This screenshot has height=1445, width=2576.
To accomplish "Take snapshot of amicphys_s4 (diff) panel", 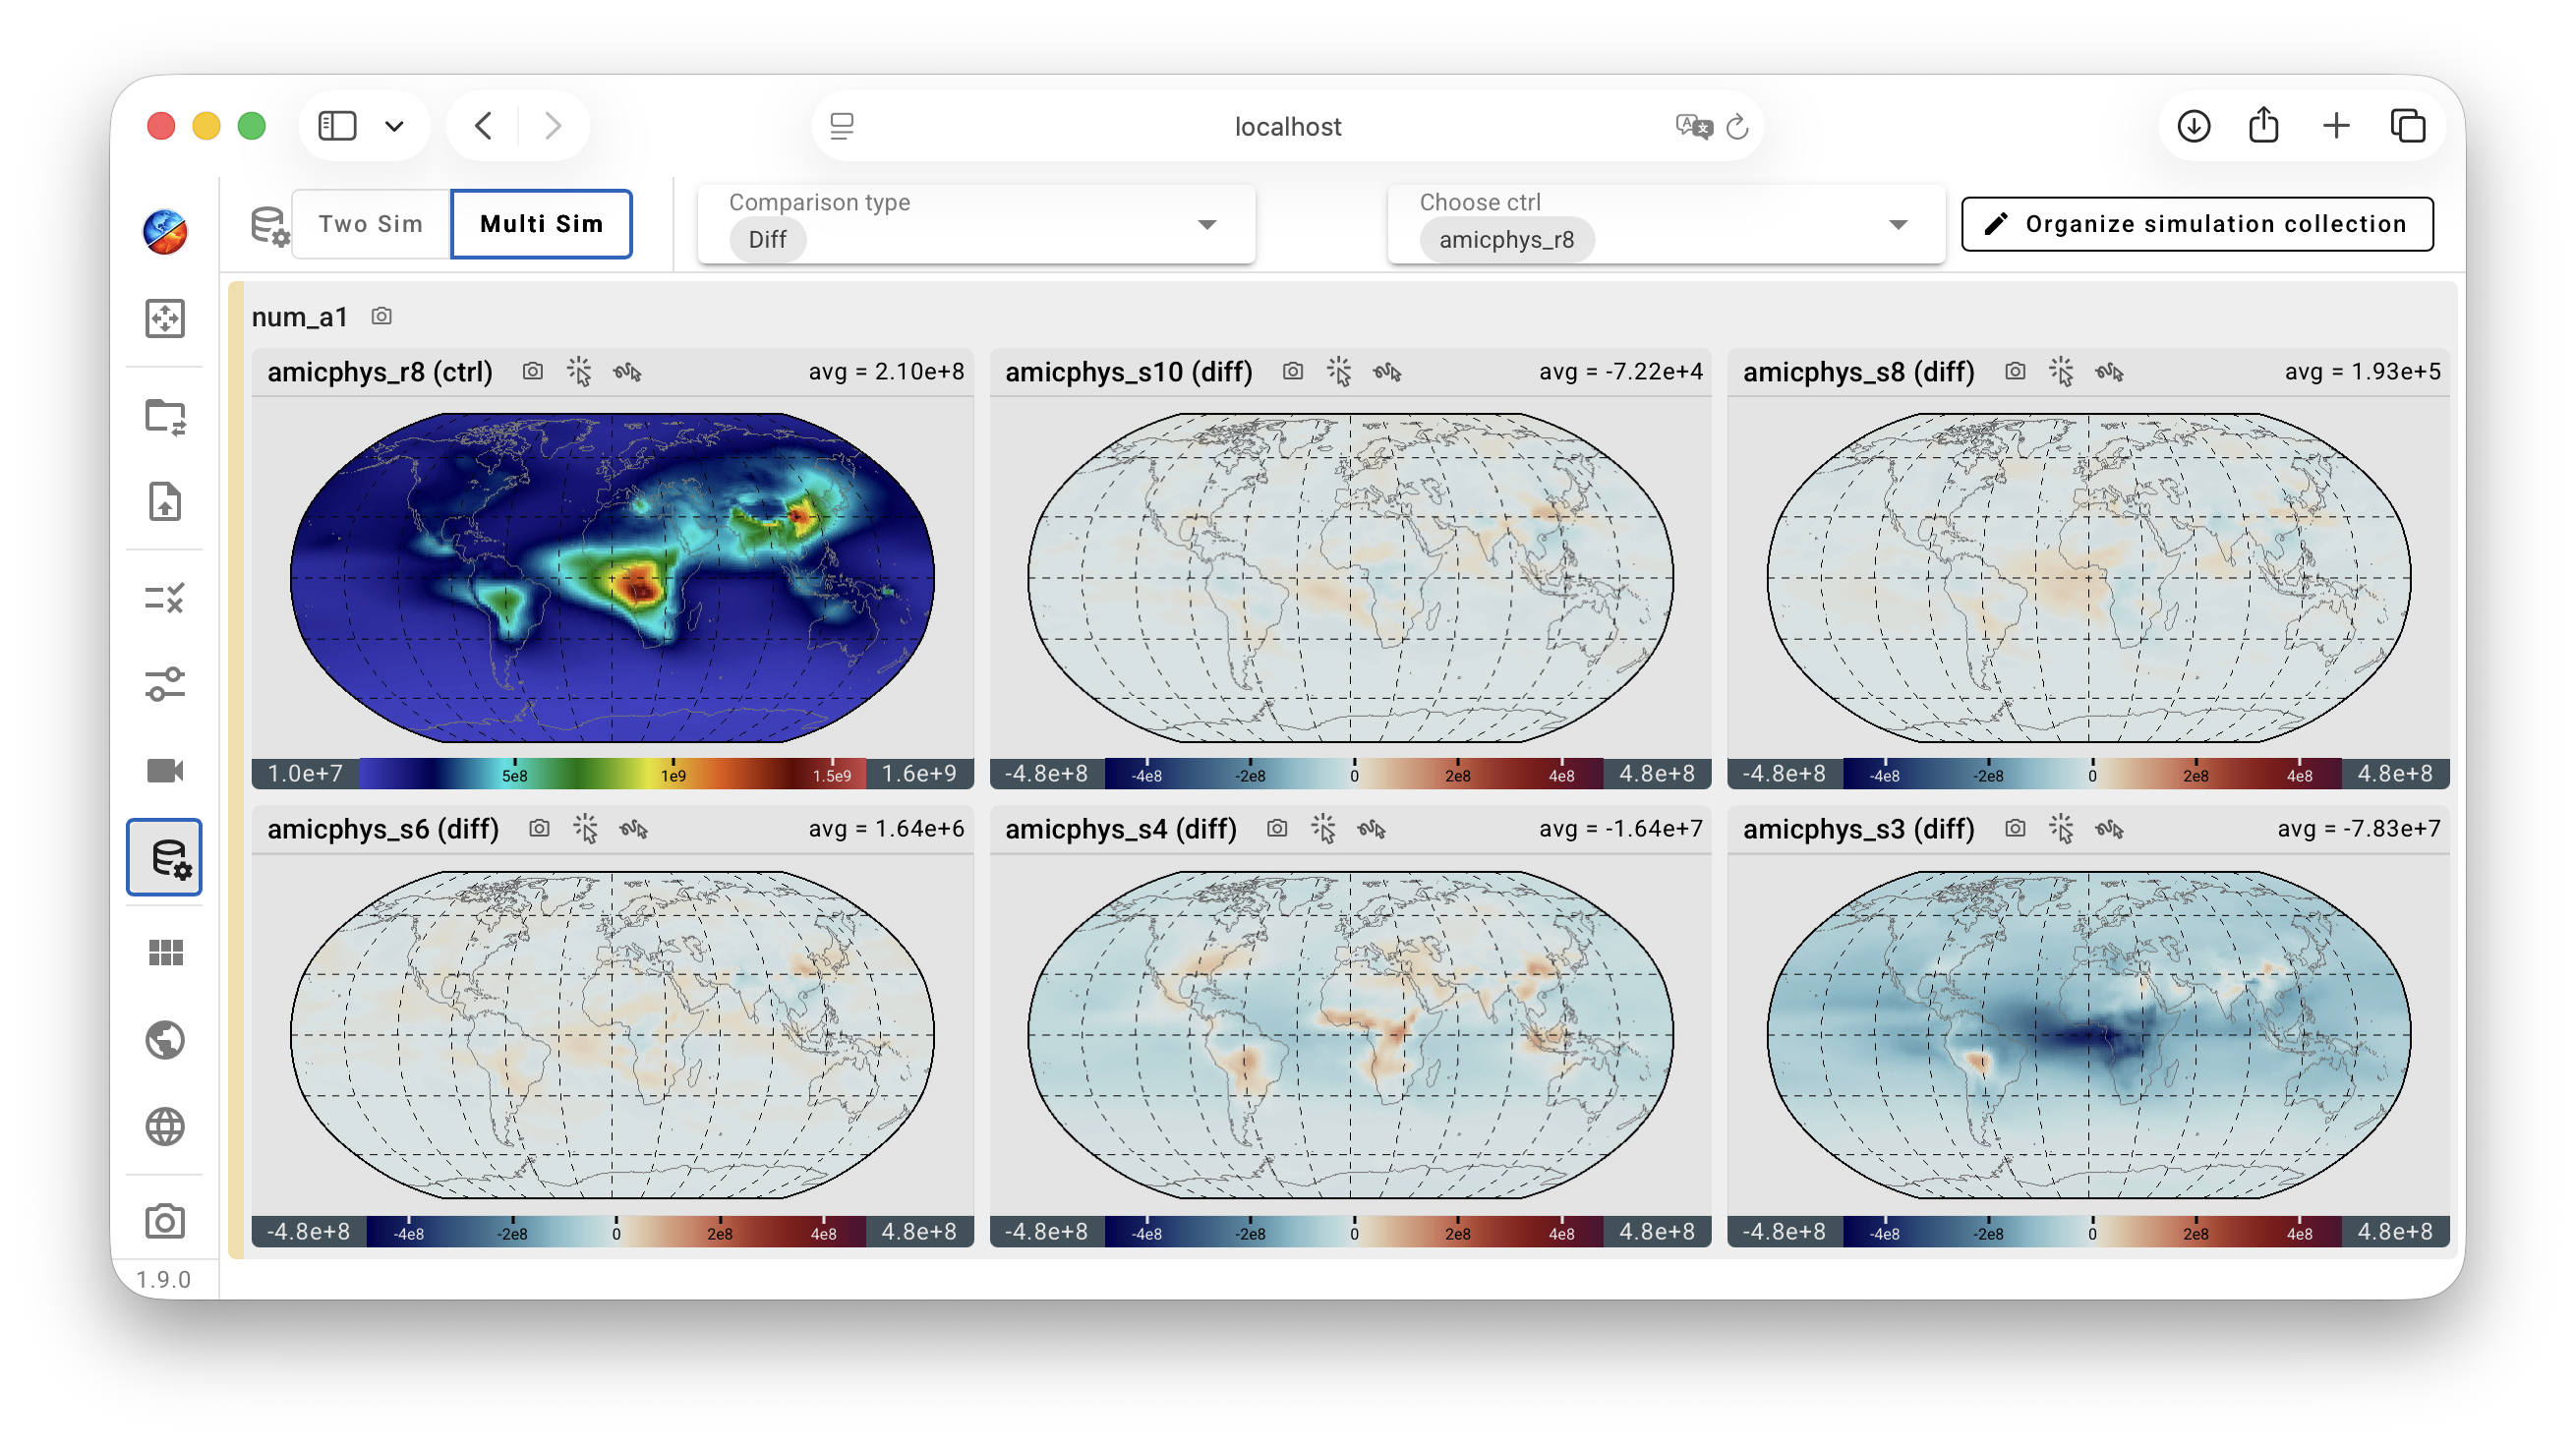I will pos(1277,828).
